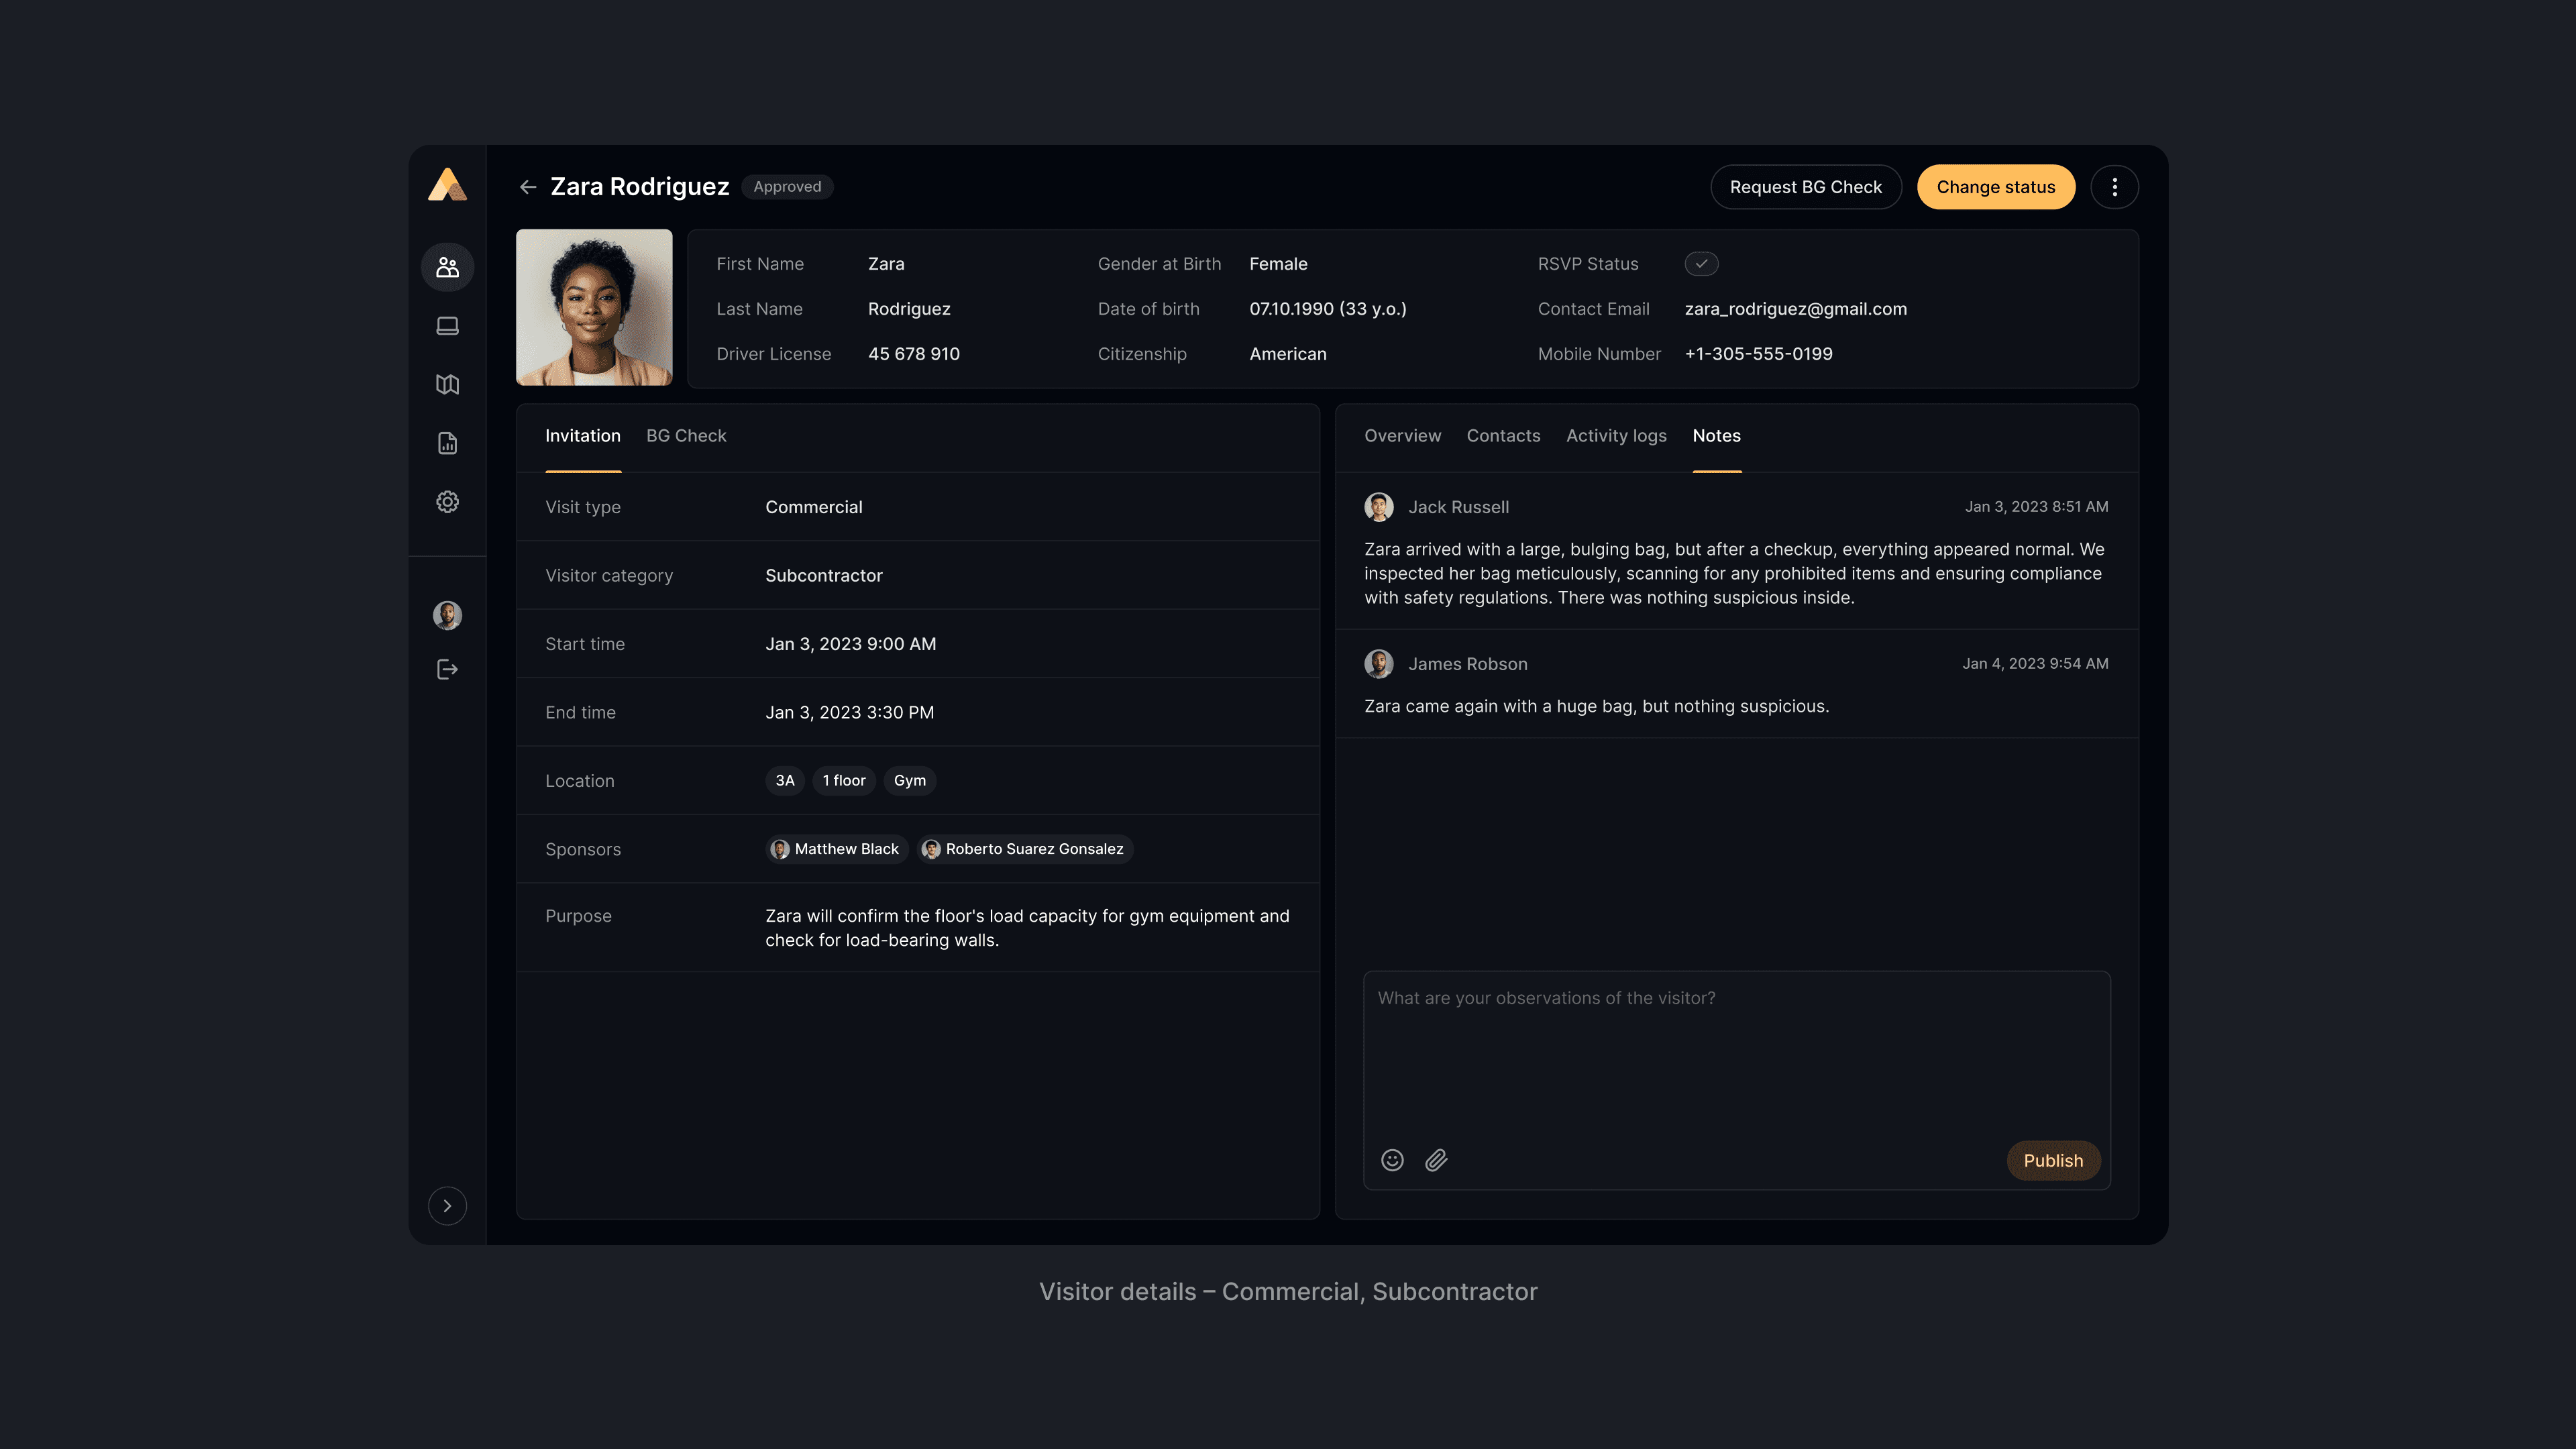Screen dimensions: 2576x1449
Task: Go back using the left arrow
Action: coord(528,187)
